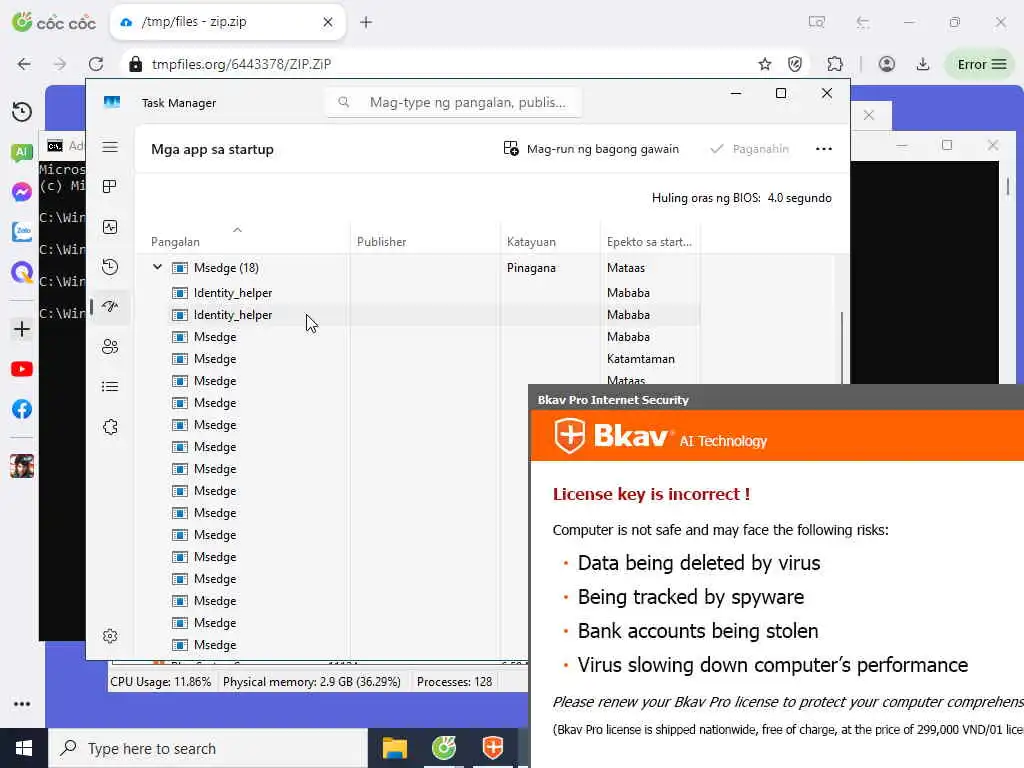The height and width of the screenshot is (768, 1024).
Task: Sort by Epekto sa start column header
Action: click(649, 242)
